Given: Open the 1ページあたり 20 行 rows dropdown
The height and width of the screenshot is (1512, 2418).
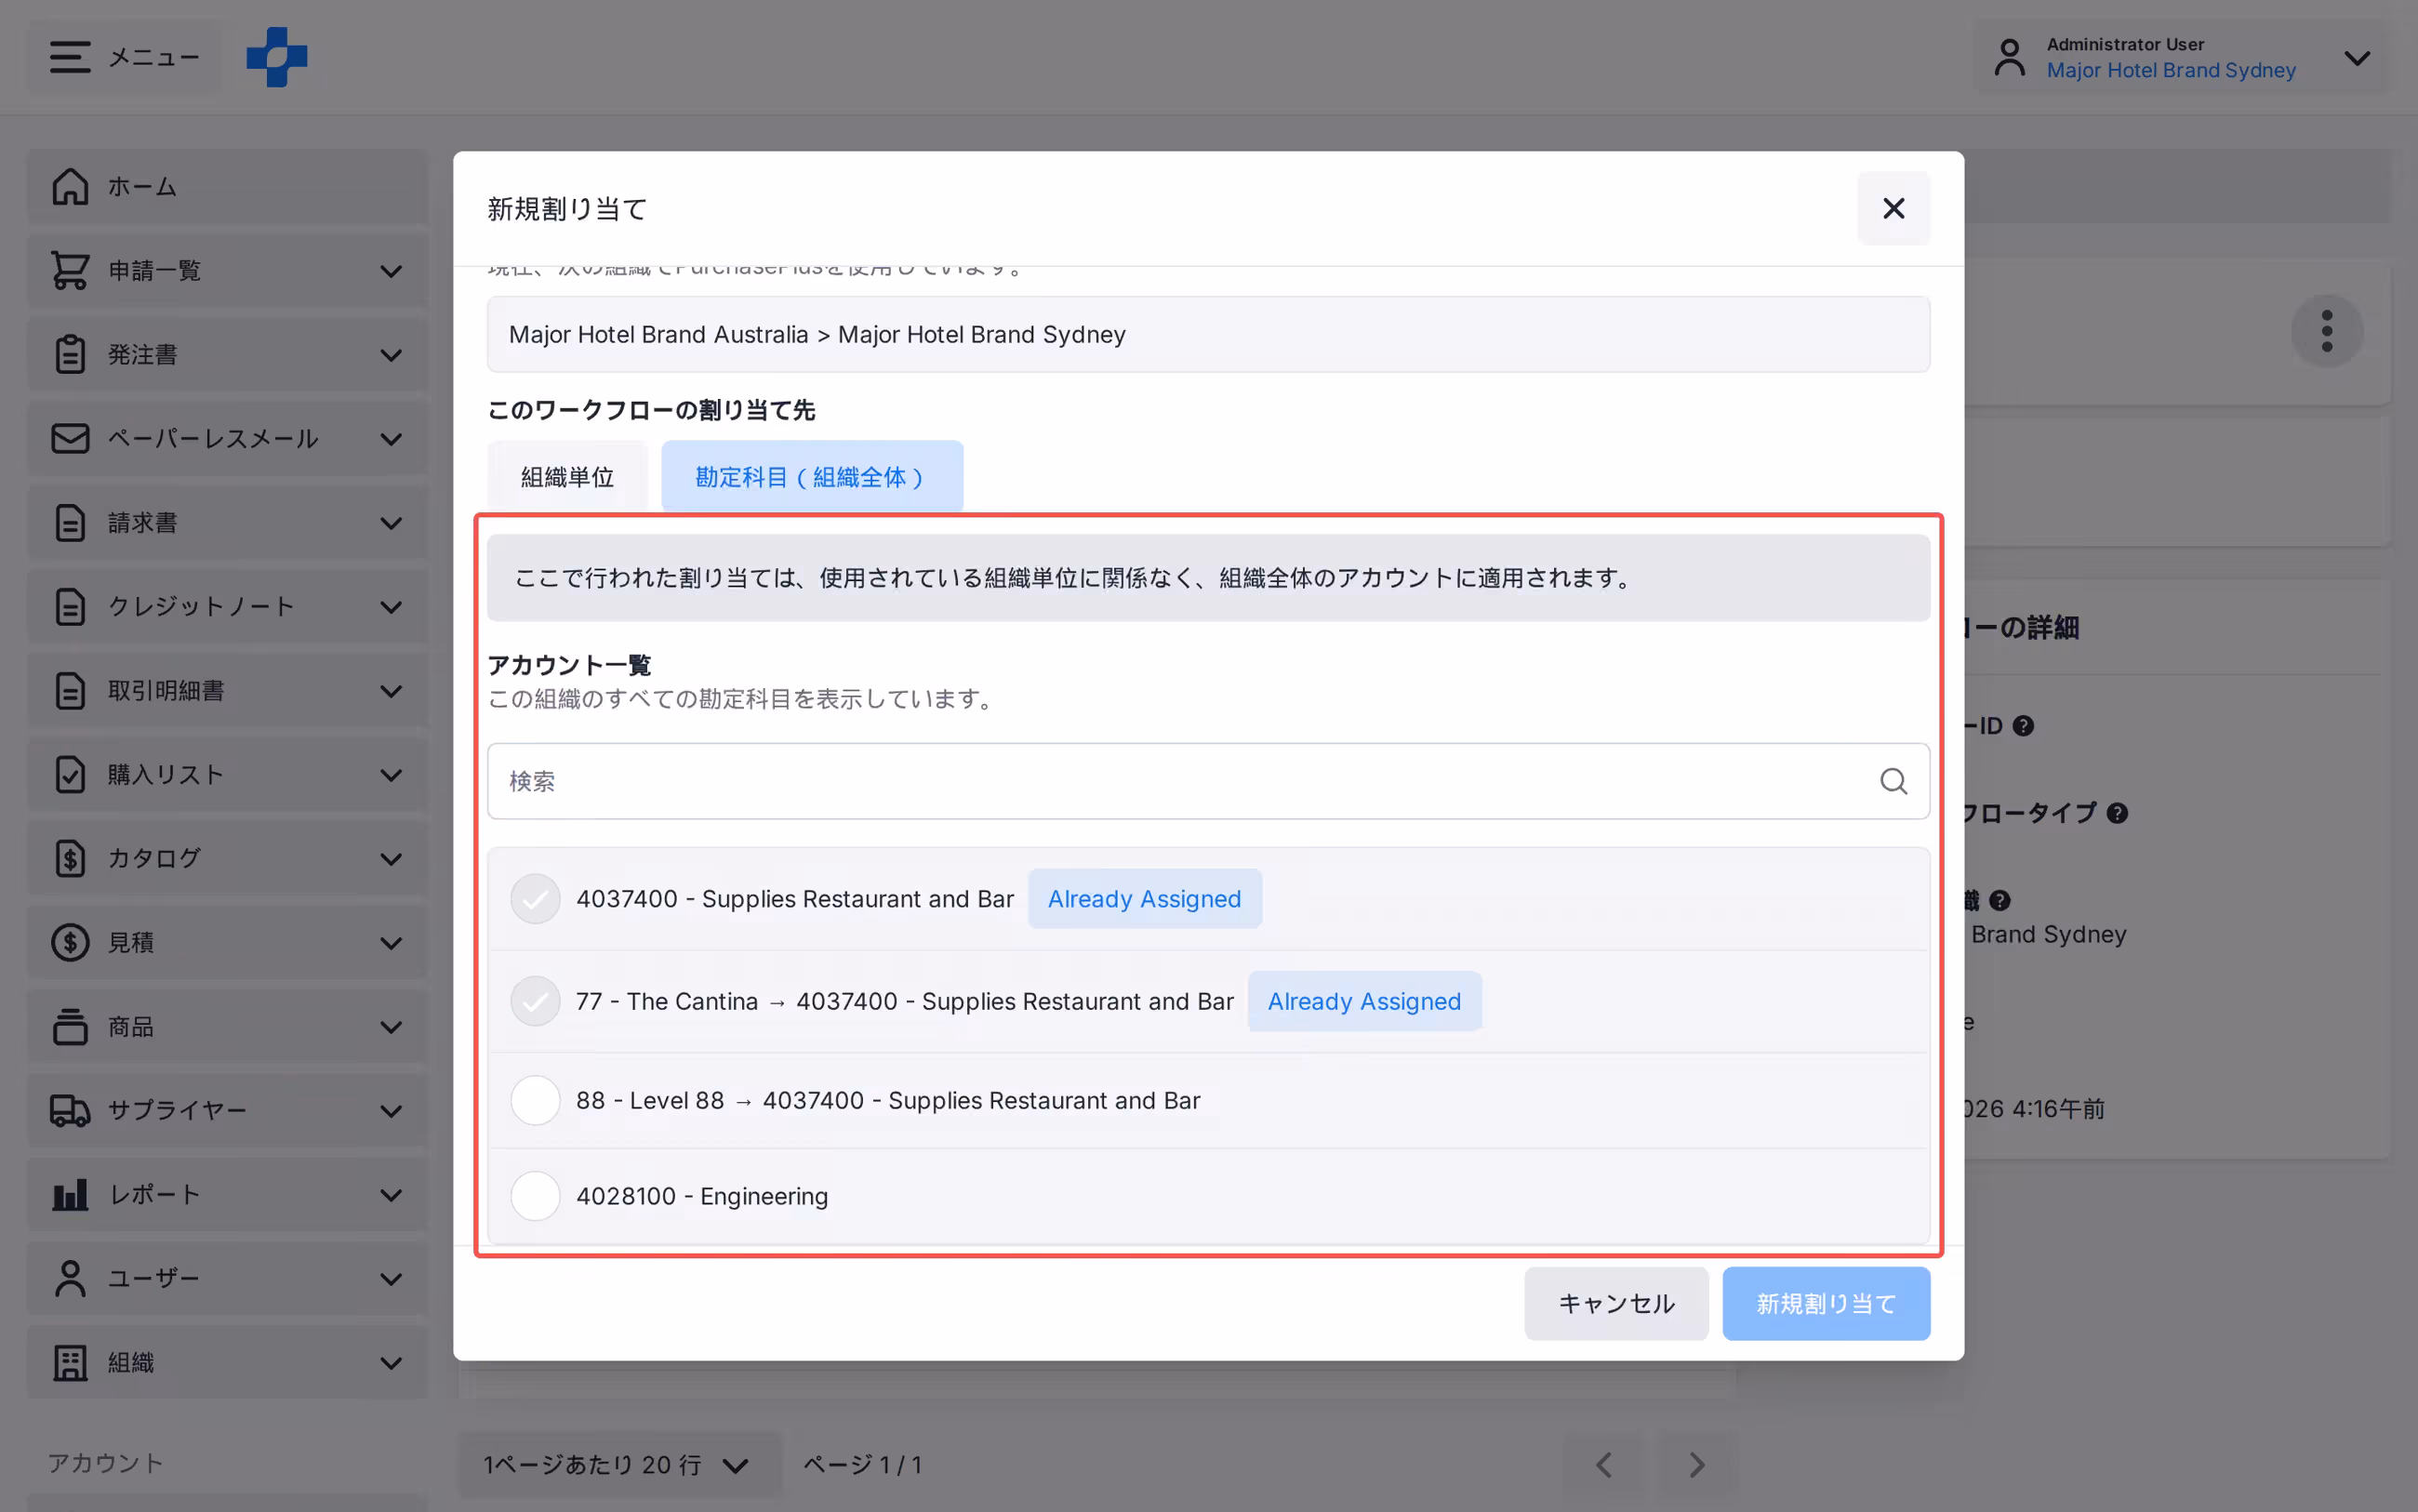Looking at the screenshot, I should tap(618, 1465).
